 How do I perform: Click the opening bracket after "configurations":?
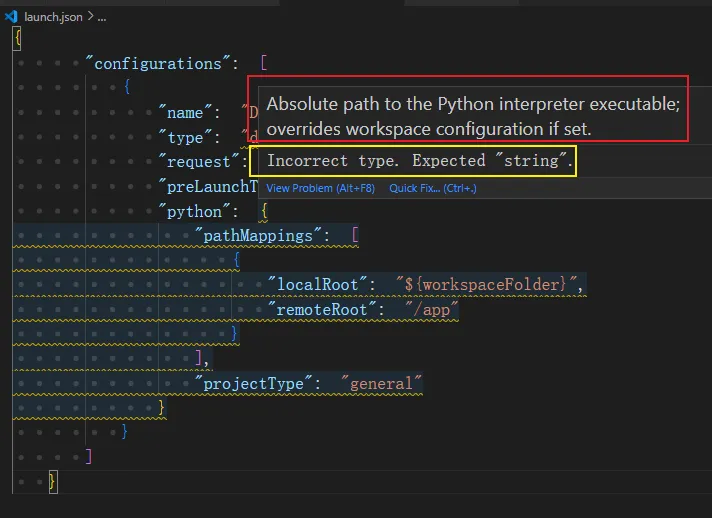[x=264, y=63]
